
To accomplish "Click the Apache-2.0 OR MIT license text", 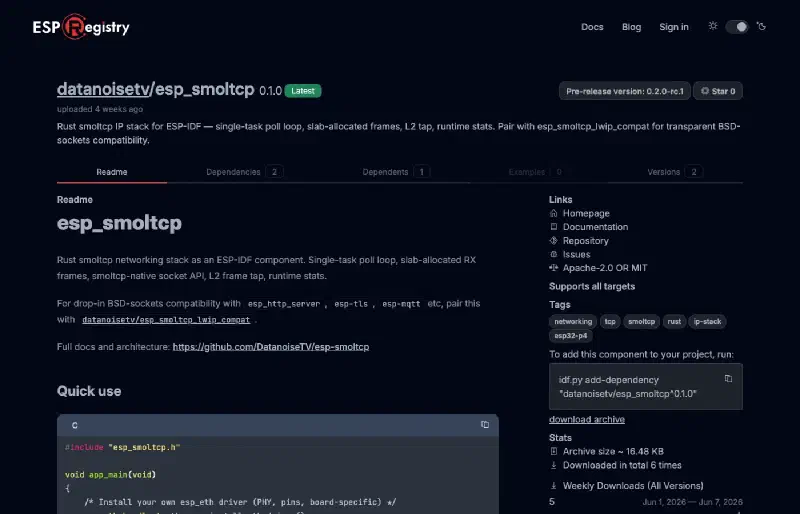I will pos(605,267).
